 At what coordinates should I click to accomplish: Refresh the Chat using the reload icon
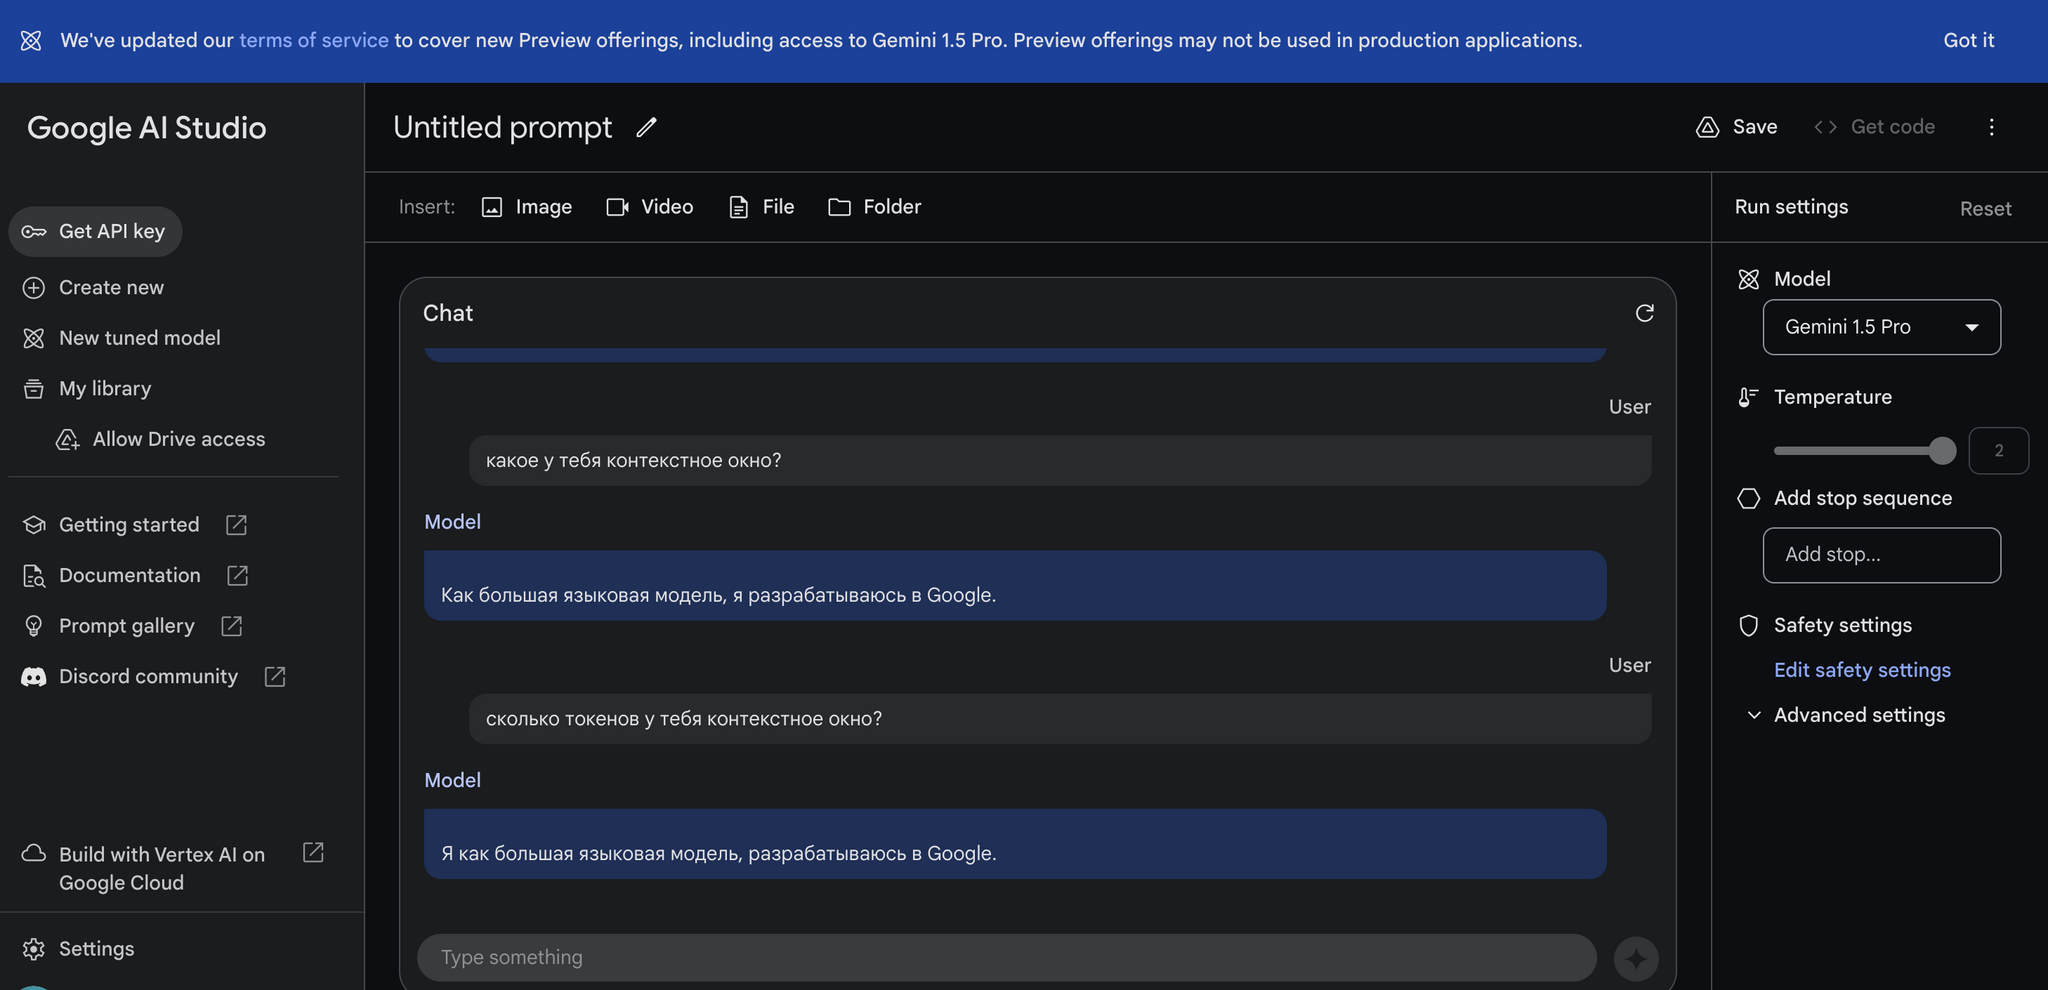pyautogui.click(x=1644, y=313)
